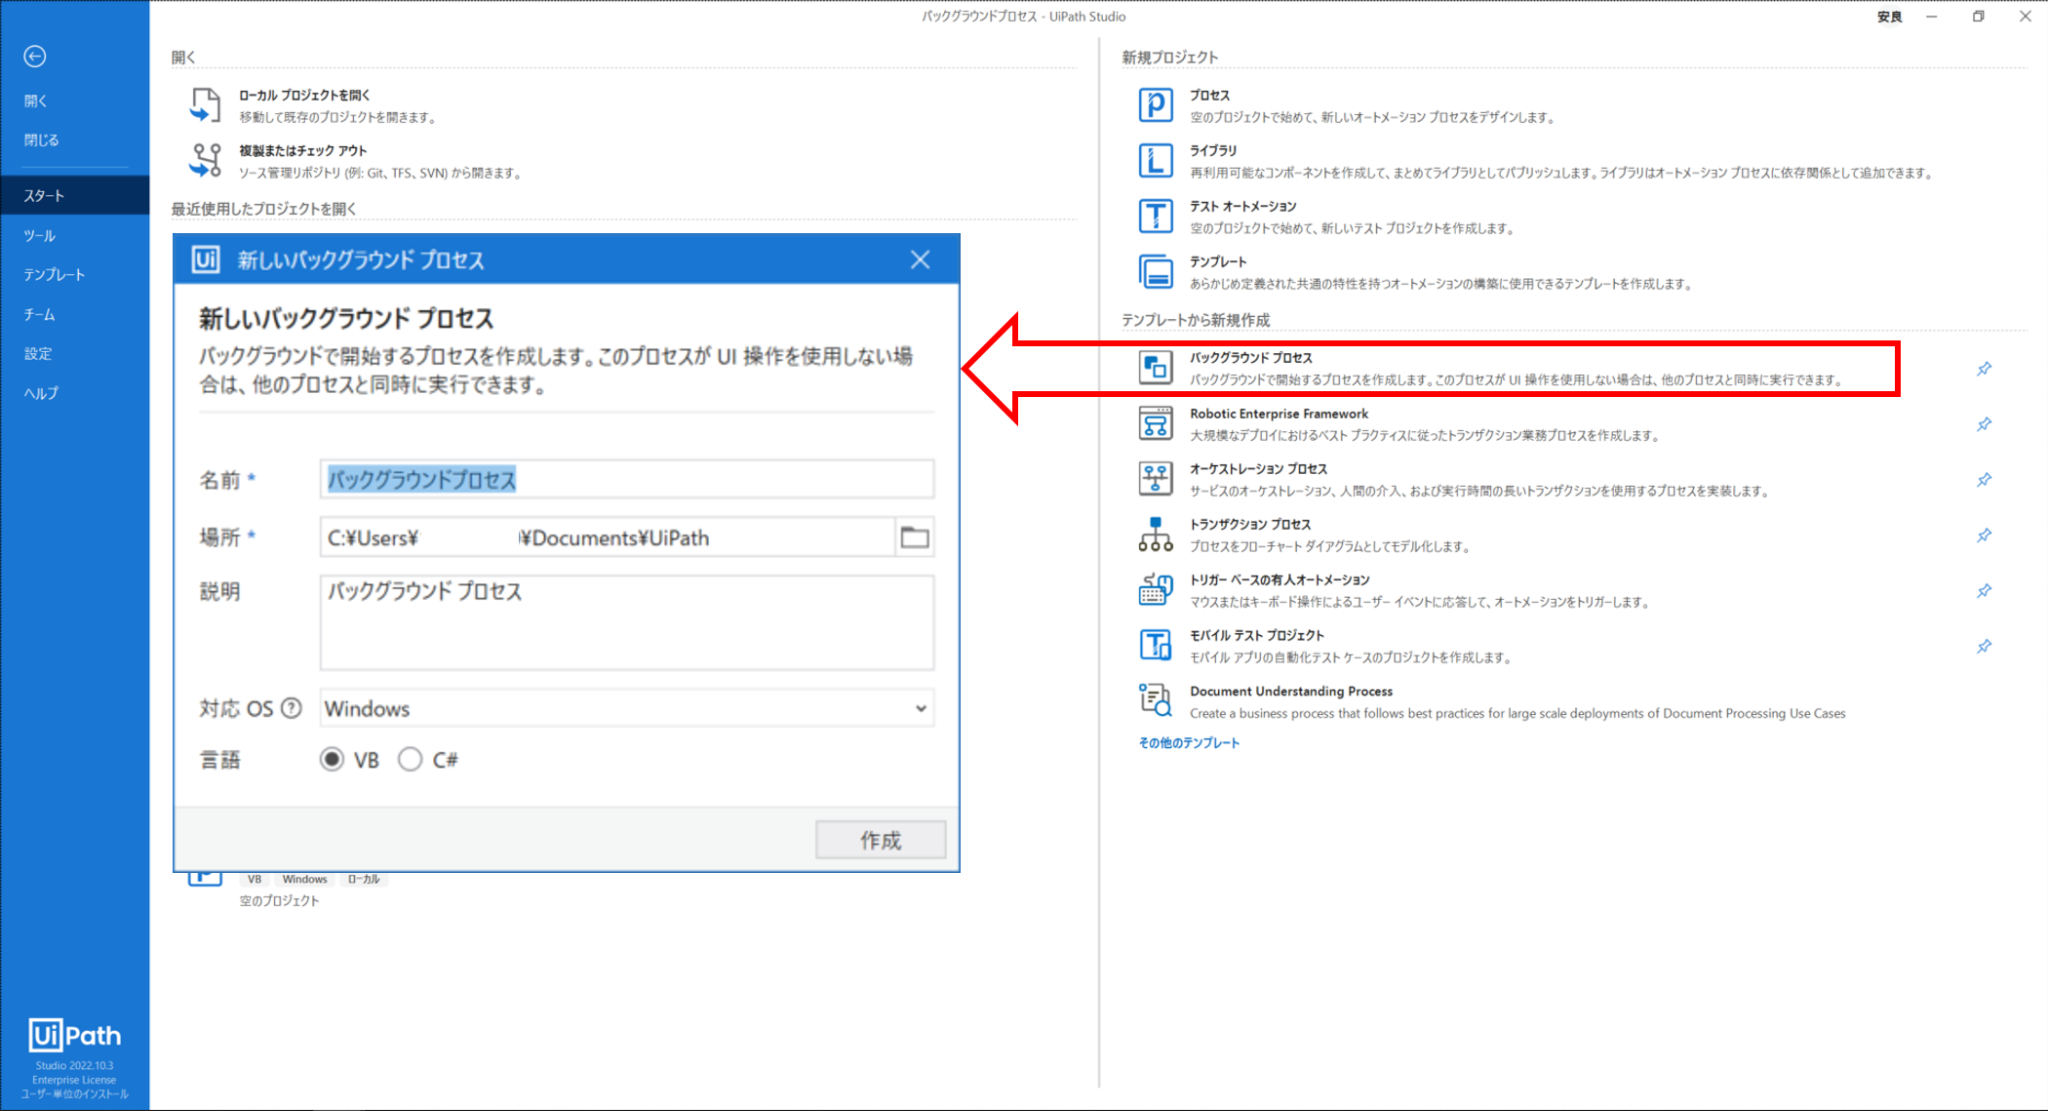Close the new background process dialog

pyautogui.click(x=920, y=260)
